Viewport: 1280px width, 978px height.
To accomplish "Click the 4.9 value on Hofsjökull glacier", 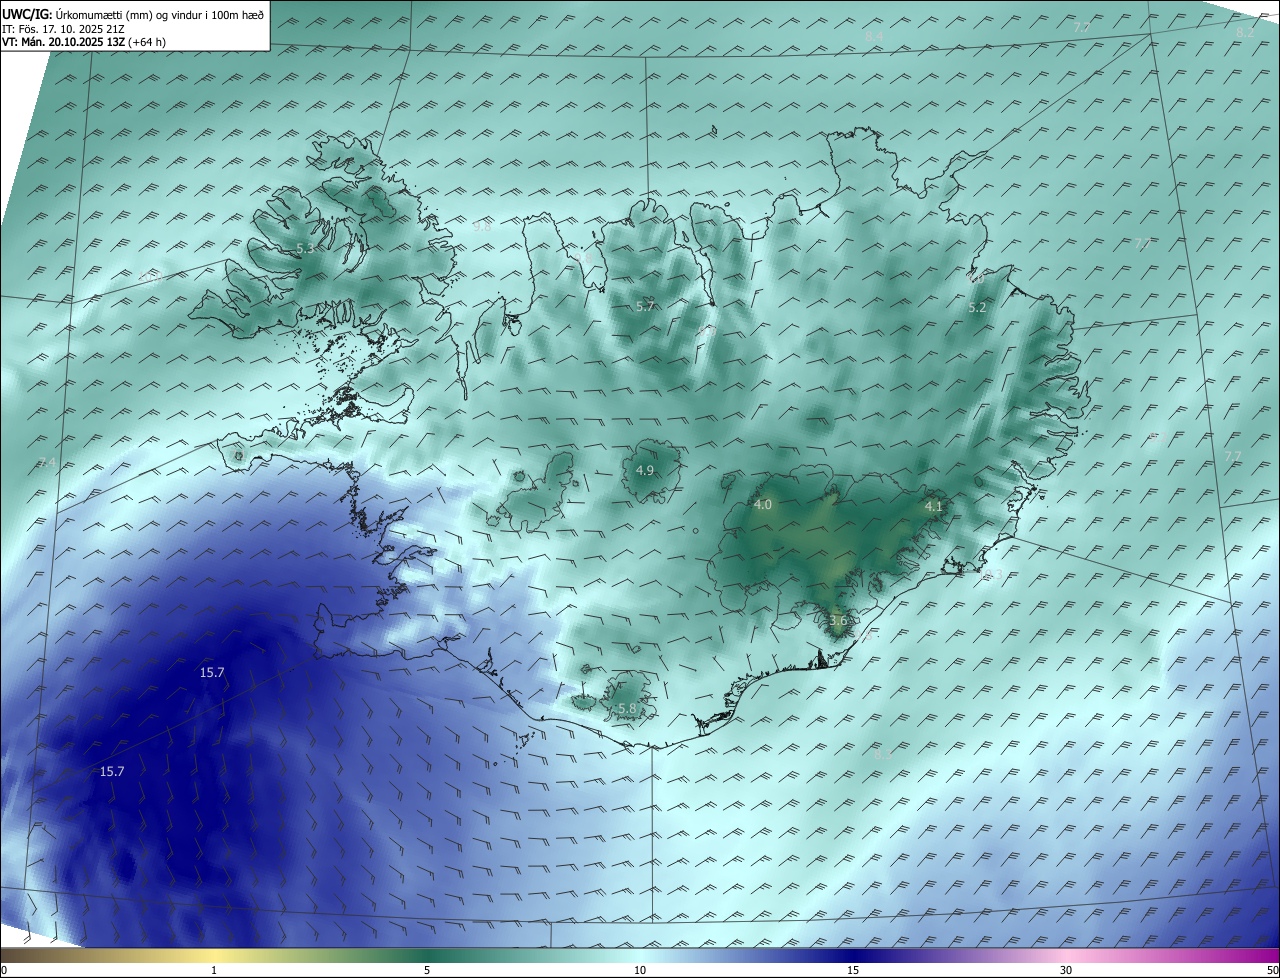I will 645,470.
